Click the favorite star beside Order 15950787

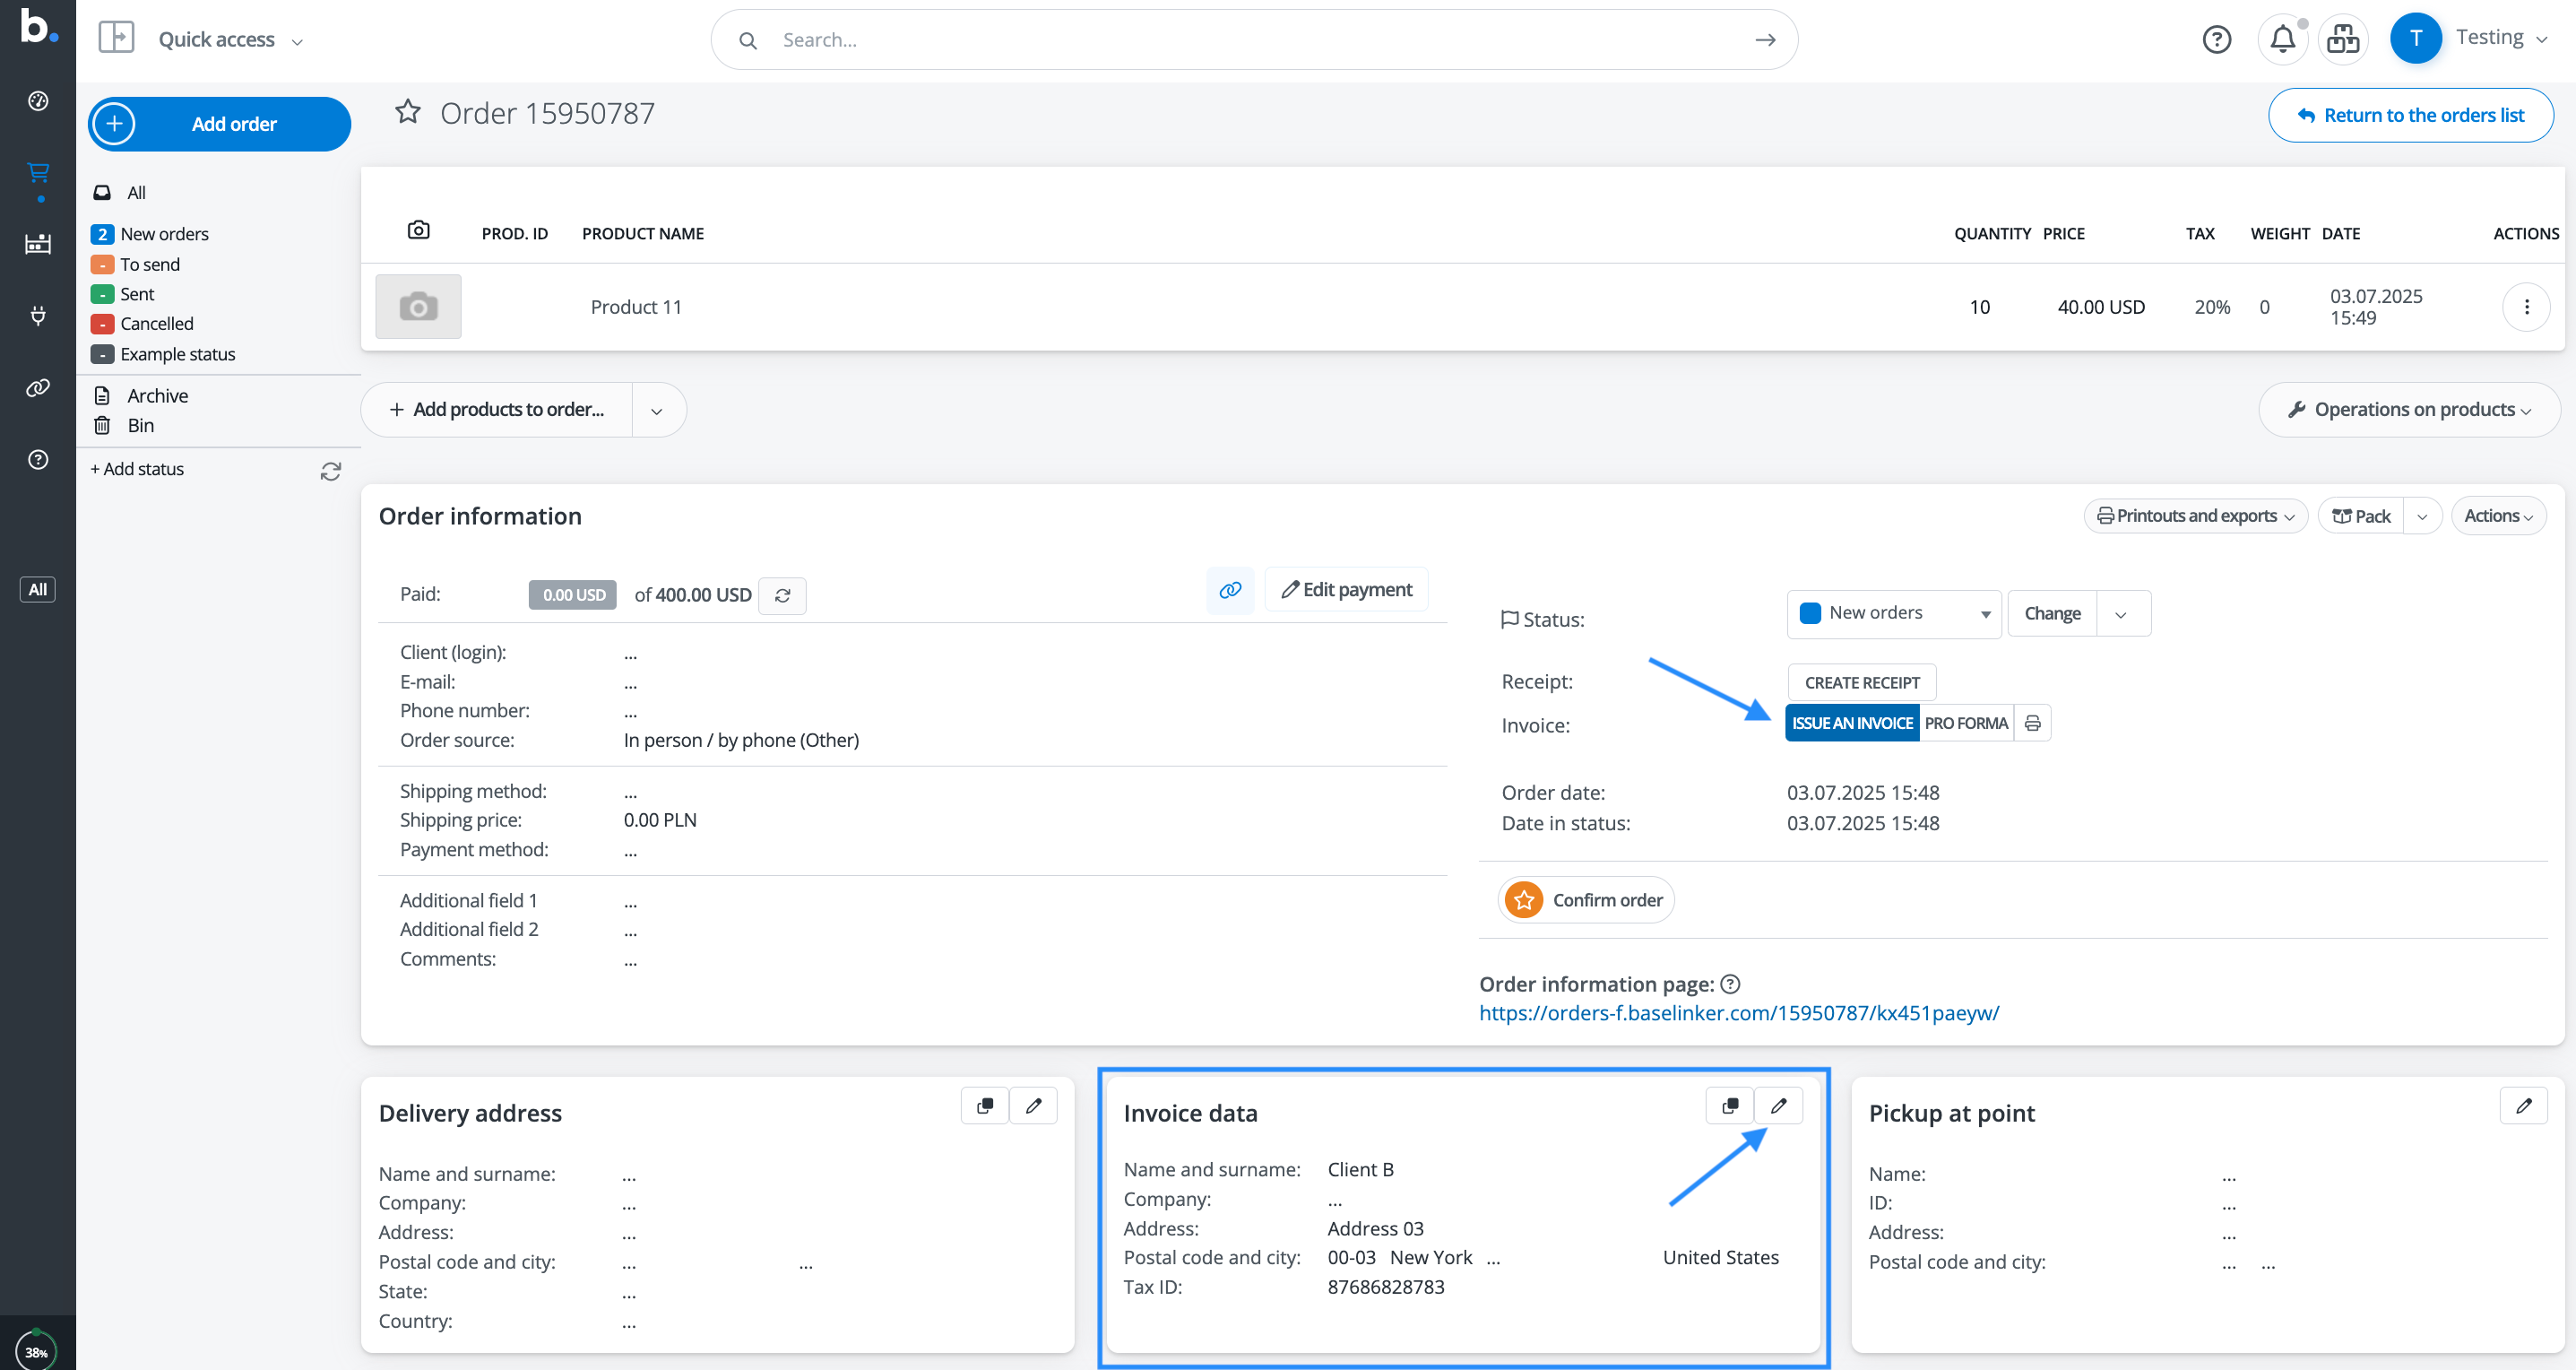[407, 112]
